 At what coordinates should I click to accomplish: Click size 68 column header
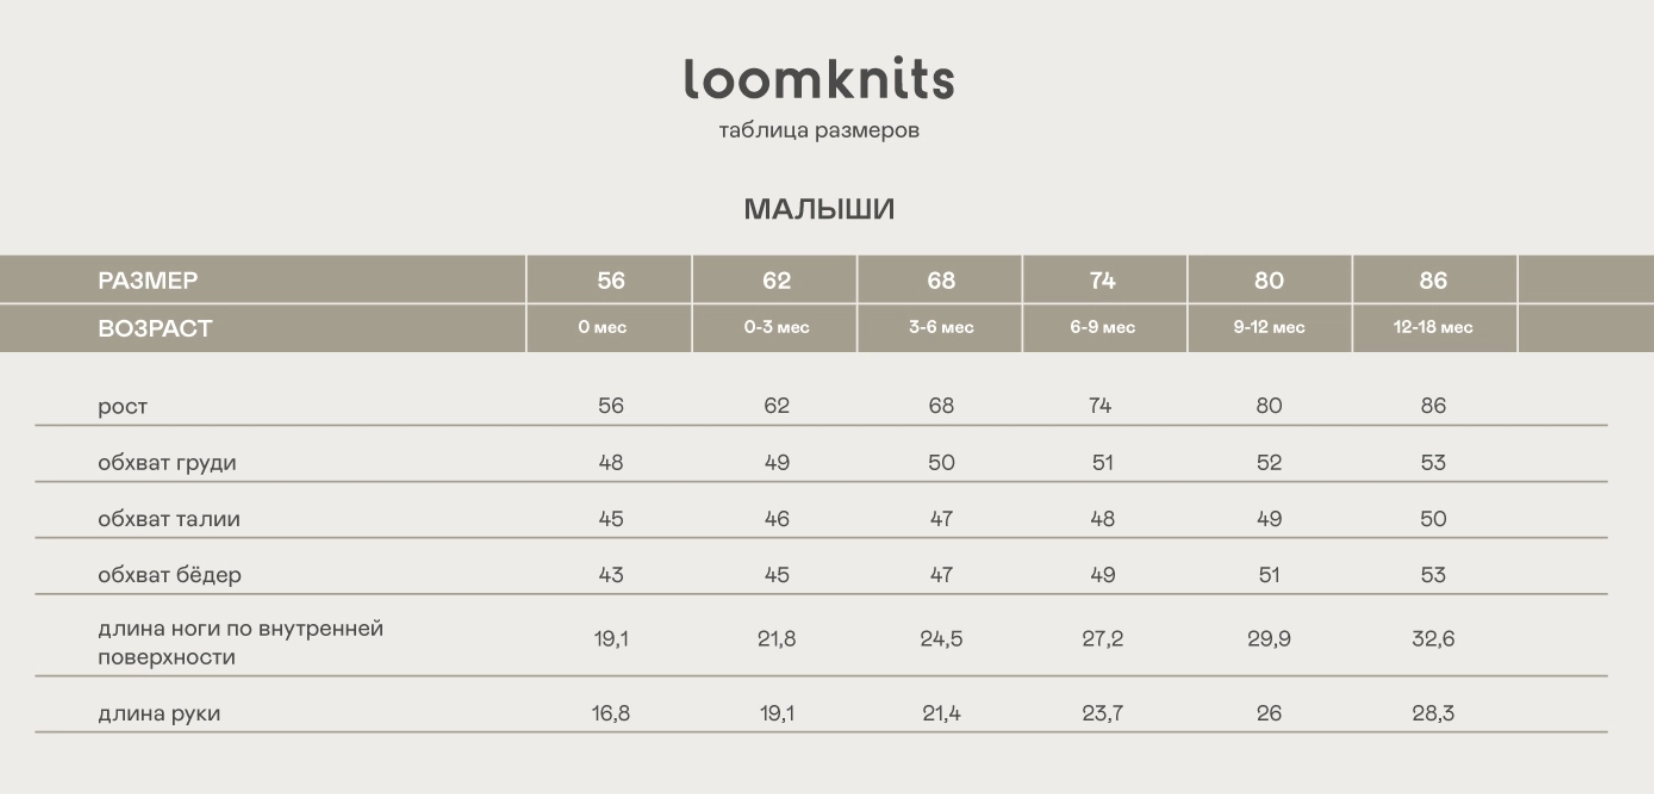[941, 280]
